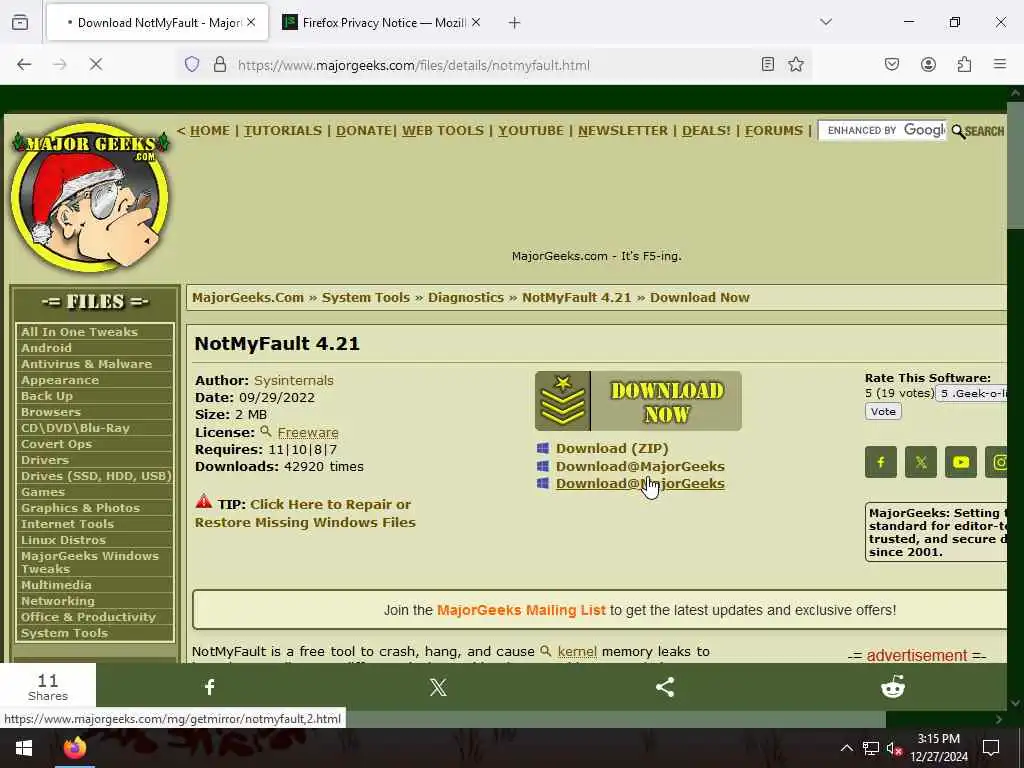
Task: Close the Download NotMyFault tab
Action: [251, 23]
